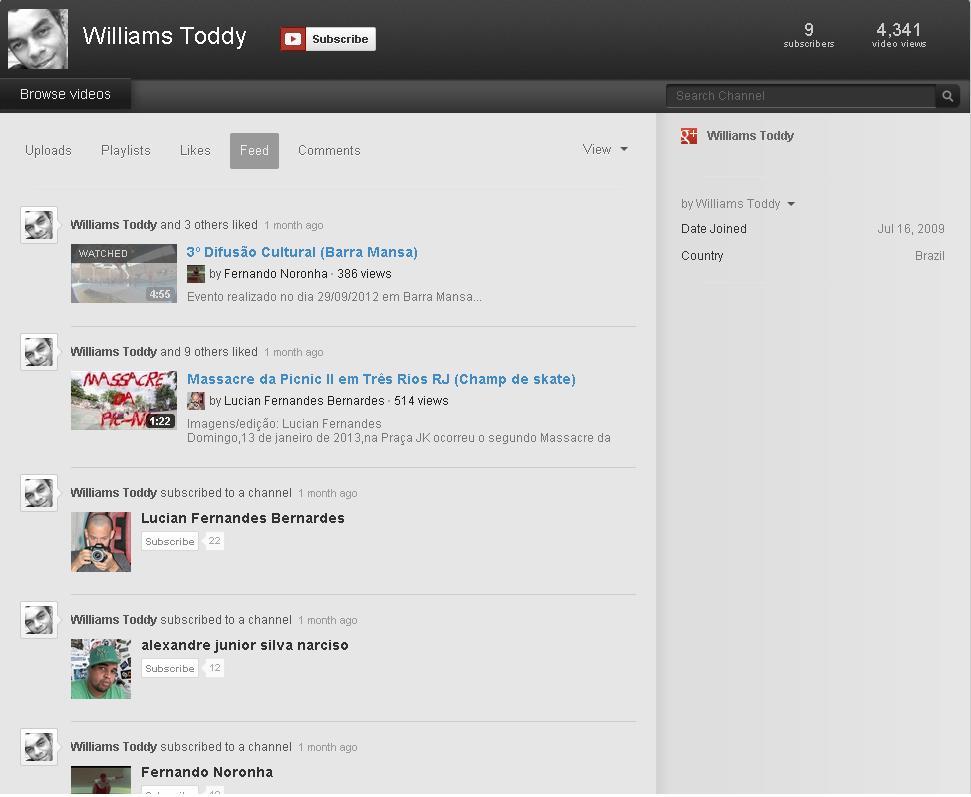This screenshot has height=797, width=971.
Task: Click the Google+ icon beside Williams Toddy
Action: pyautogui.click(x=689, y=136)
